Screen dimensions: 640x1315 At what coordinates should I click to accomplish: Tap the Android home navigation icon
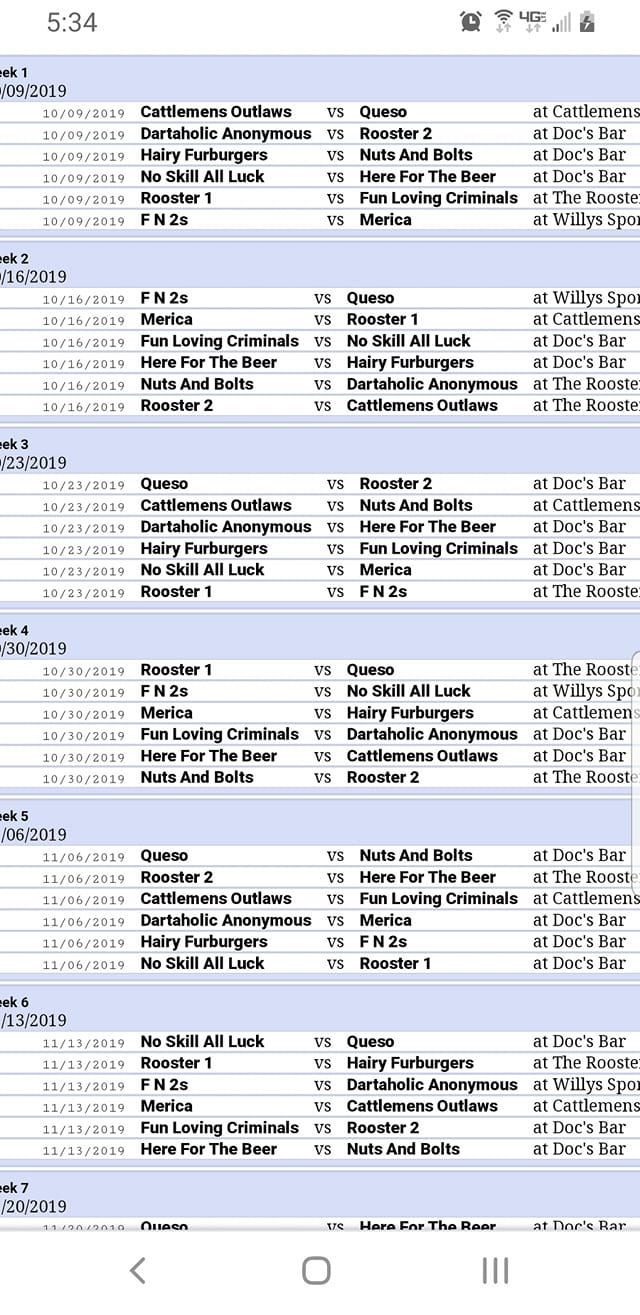pyautogui.click(x=316, y=1270)
